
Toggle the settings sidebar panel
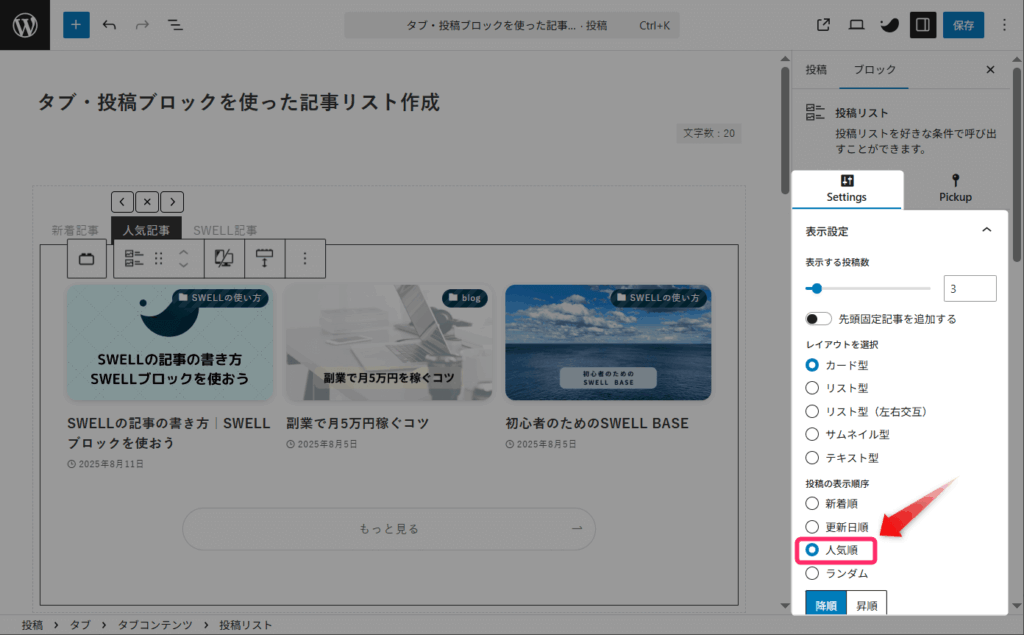tap(923, 25)
